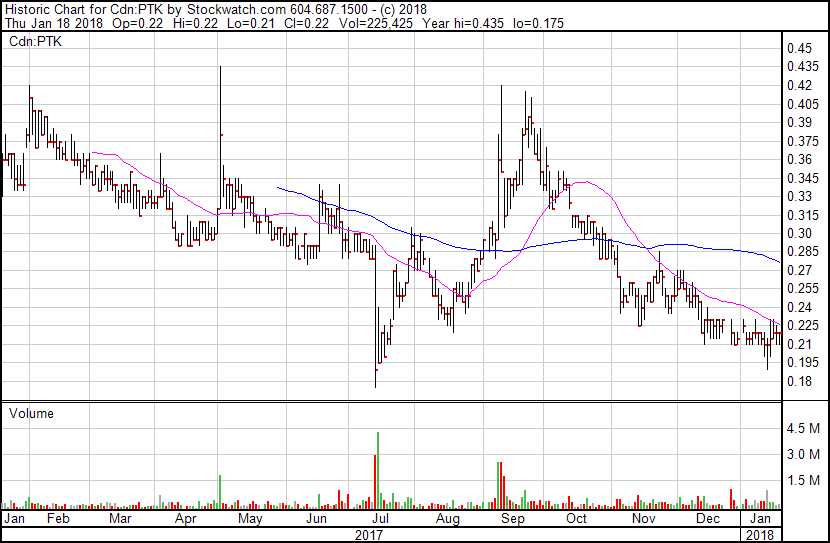Click the '2018' year label

pos(760,535)
